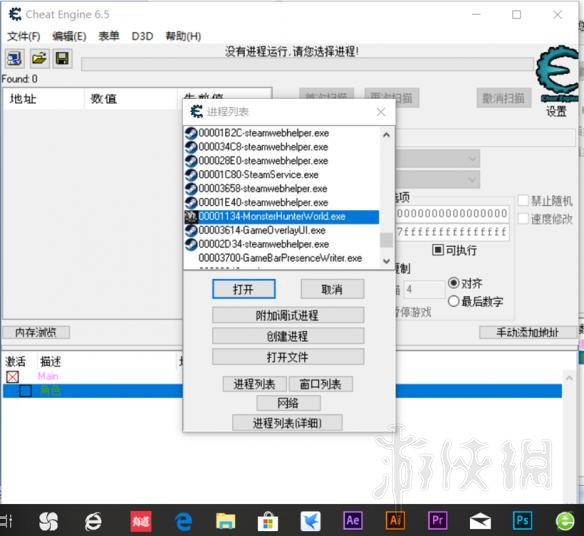Open the process selector toolbar icon
The image size is (584, 536).
[15, 58]
